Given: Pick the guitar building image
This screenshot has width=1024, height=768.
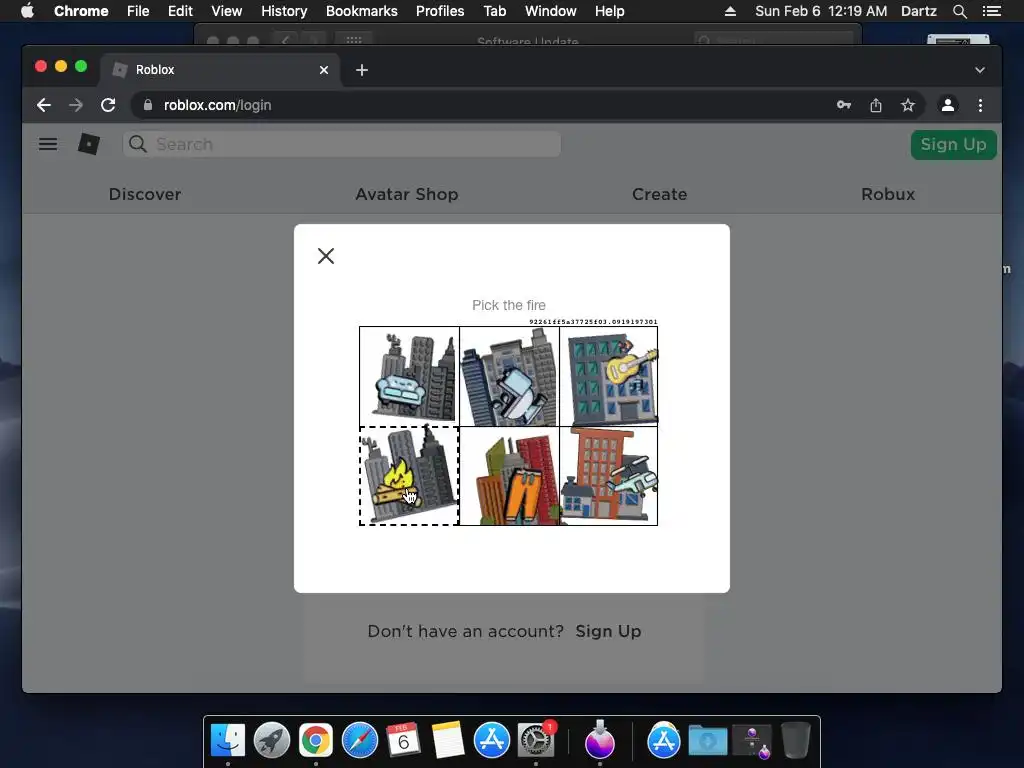Looking at the screenshot, I should coord(609,376).
